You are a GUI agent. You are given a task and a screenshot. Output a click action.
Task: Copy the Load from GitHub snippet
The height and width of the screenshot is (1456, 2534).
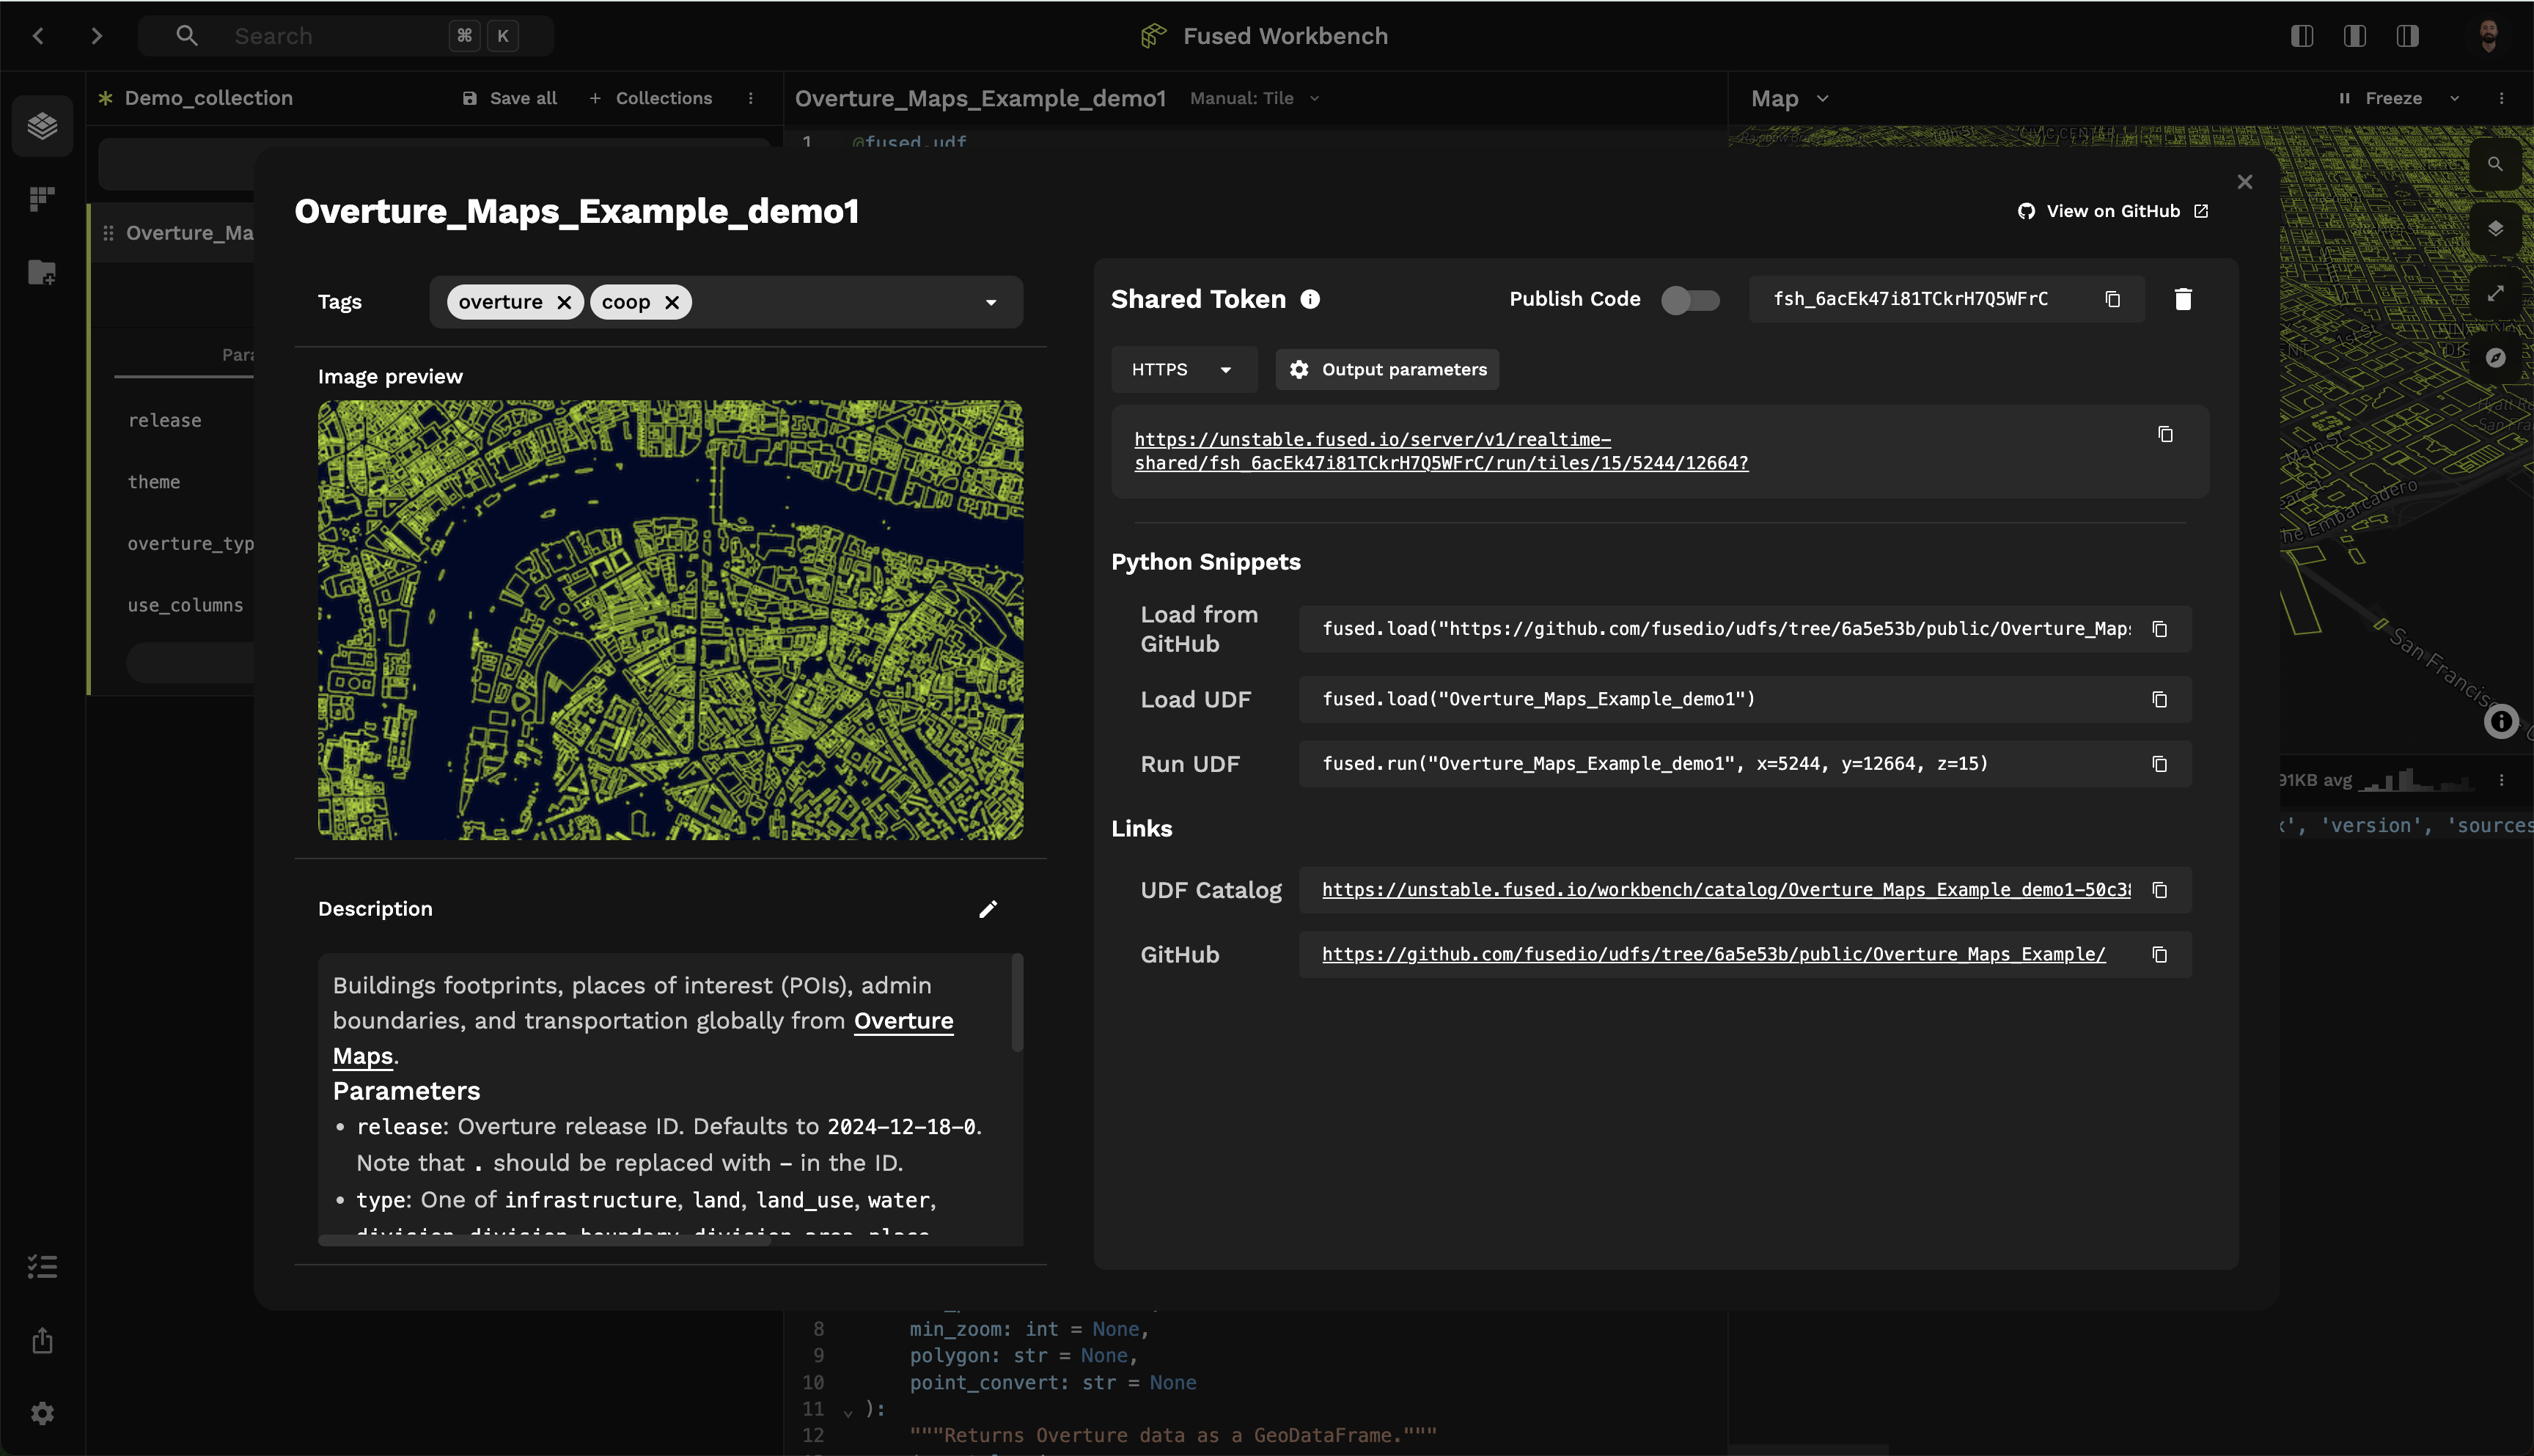[2160, 629]
